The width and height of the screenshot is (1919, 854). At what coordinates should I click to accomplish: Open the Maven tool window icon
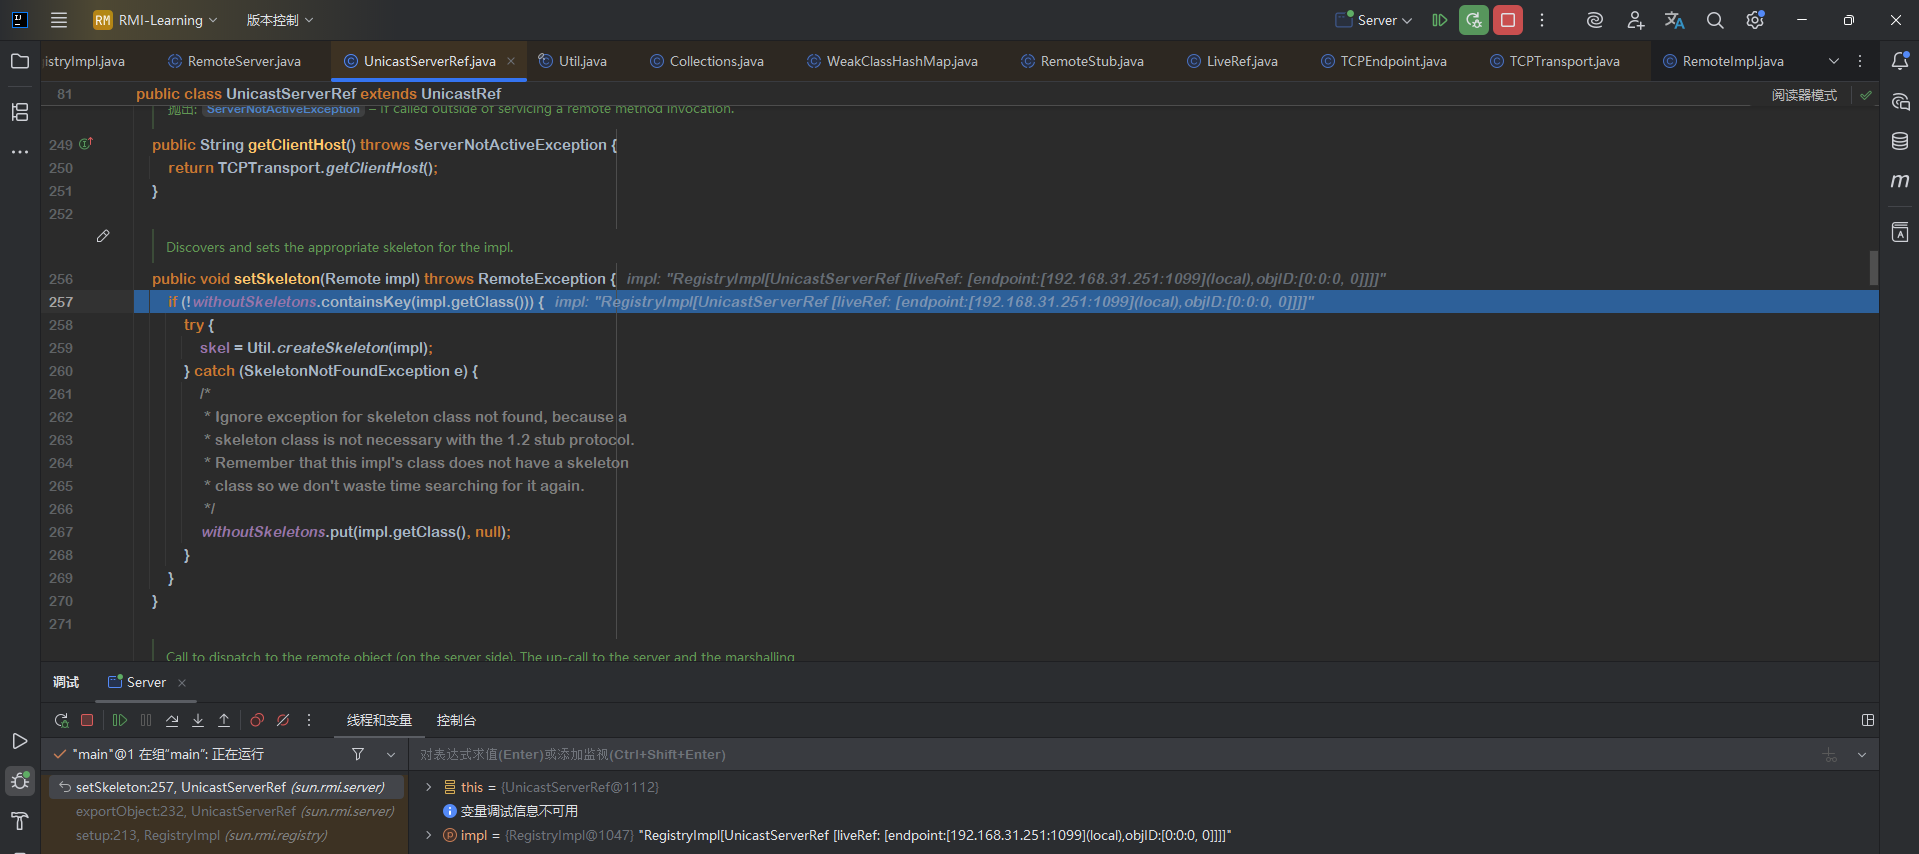point(1900,181)
